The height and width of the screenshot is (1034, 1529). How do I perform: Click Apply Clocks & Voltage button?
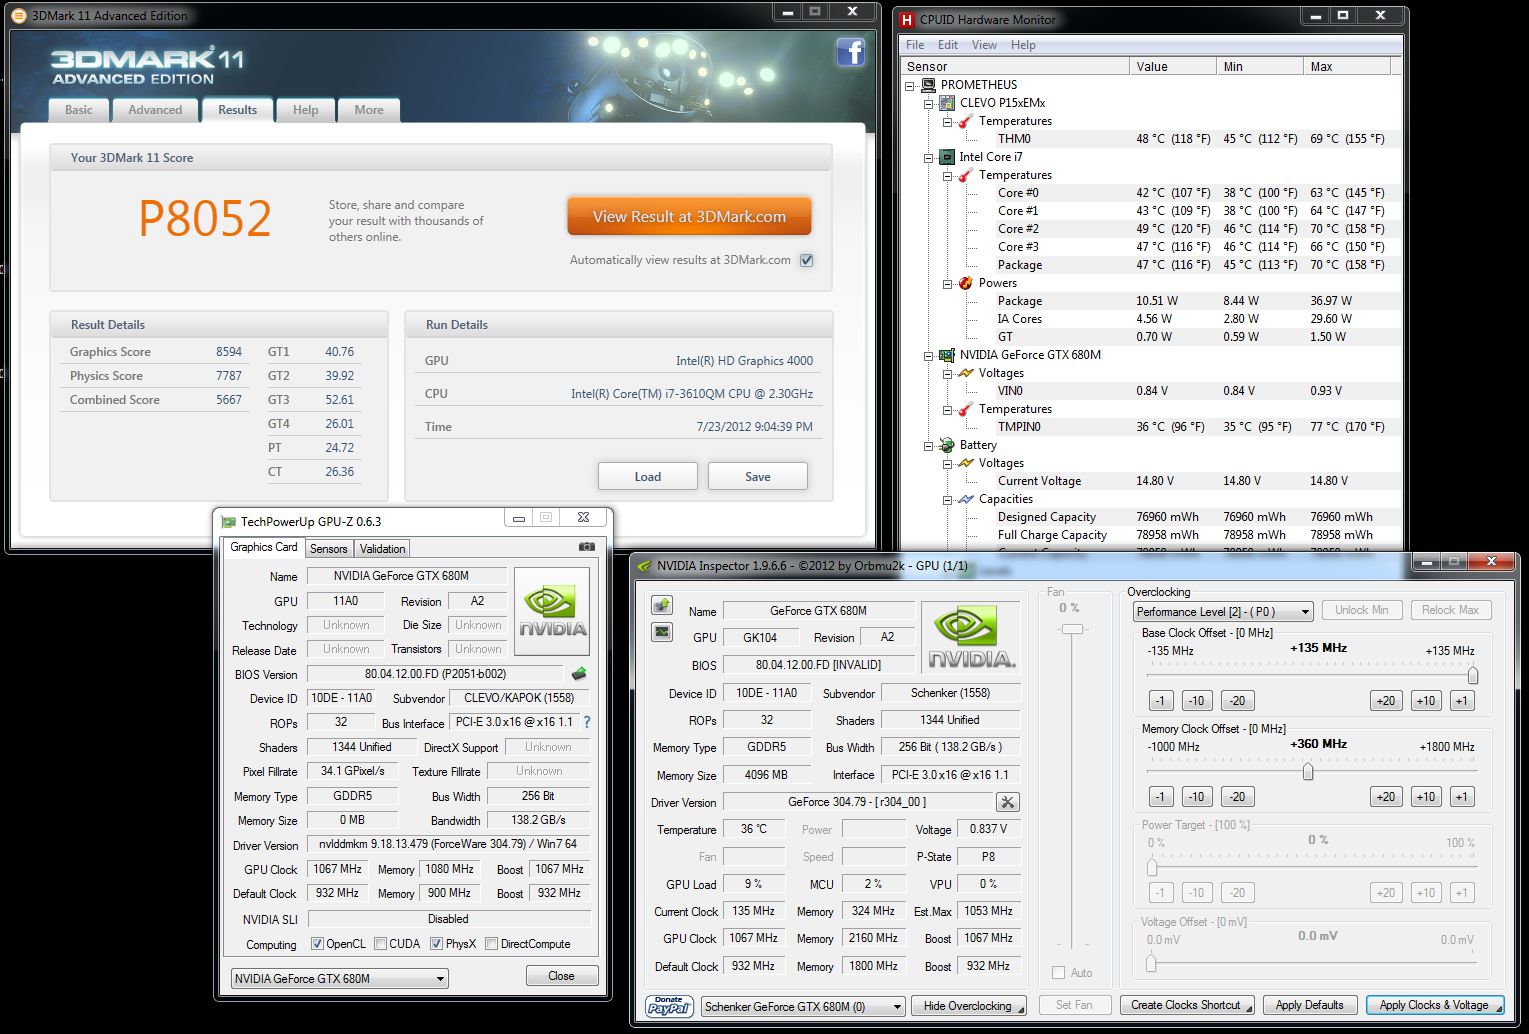click(x=1434, y=1005)
